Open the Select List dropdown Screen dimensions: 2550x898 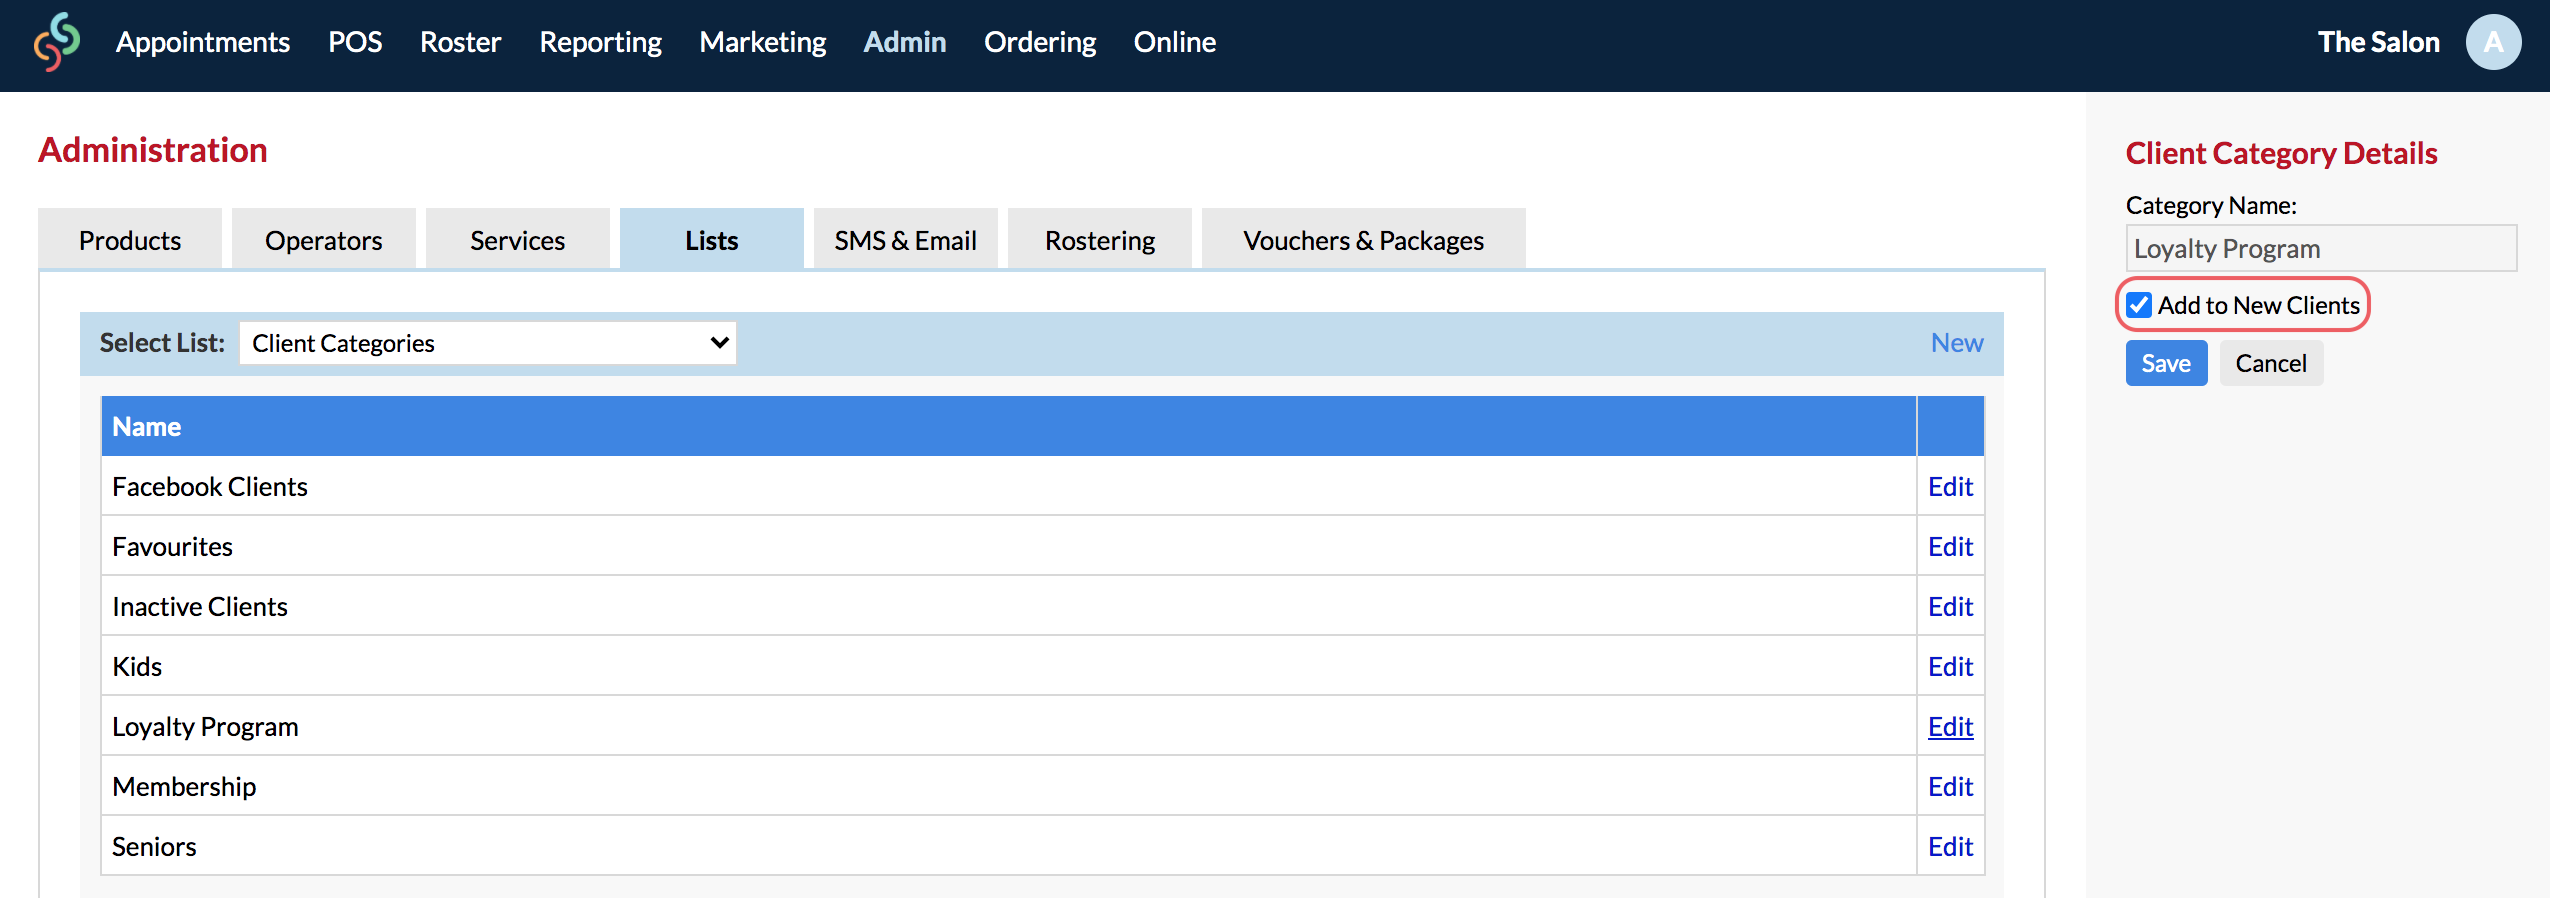click(x=488, y=343)
